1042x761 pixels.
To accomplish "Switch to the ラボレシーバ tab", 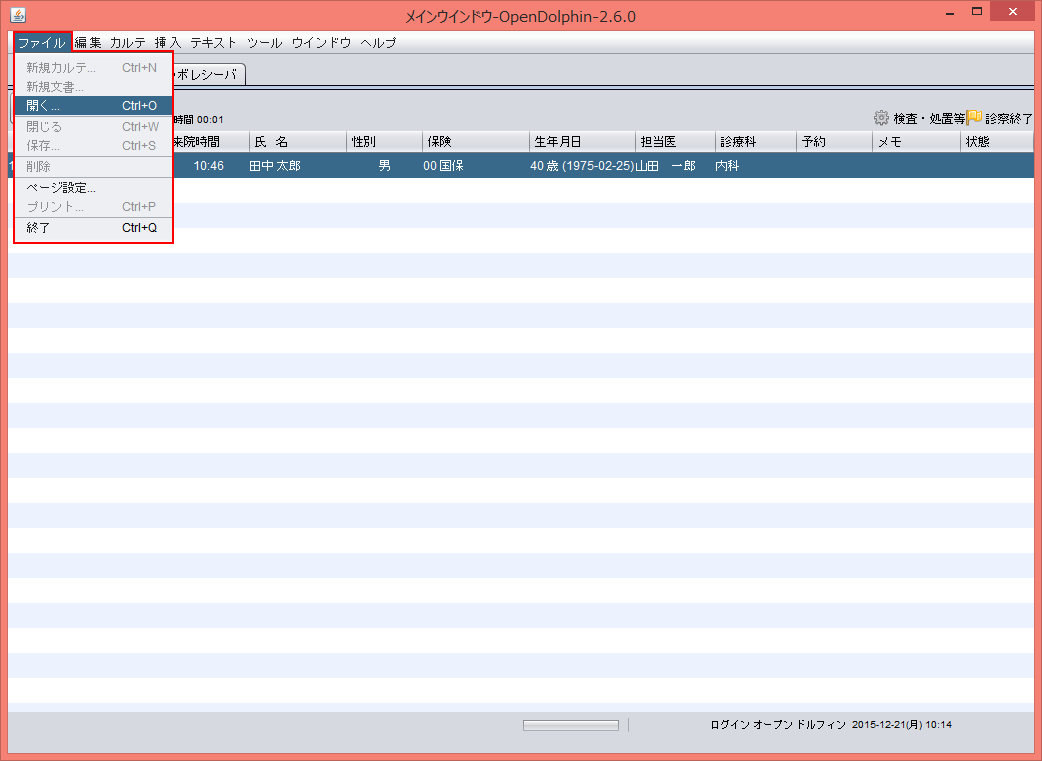I will pyautogui.click(x=208, y=74).
